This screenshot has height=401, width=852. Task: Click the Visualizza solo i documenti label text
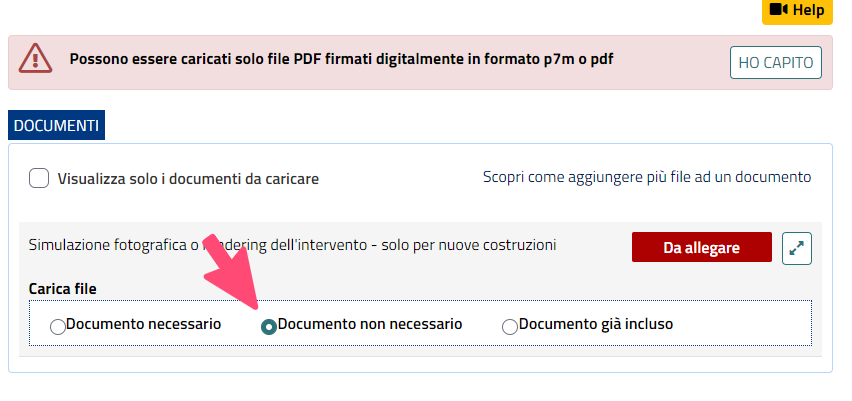click(188, 179)
